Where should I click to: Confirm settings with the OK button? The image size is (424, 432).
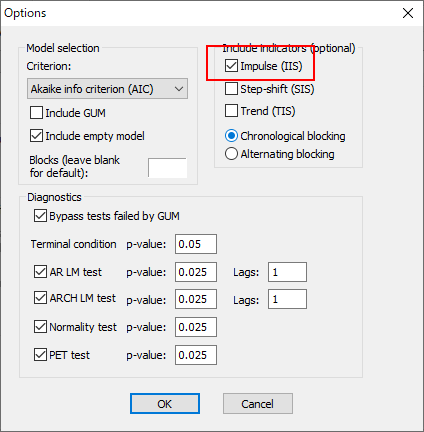165,404
